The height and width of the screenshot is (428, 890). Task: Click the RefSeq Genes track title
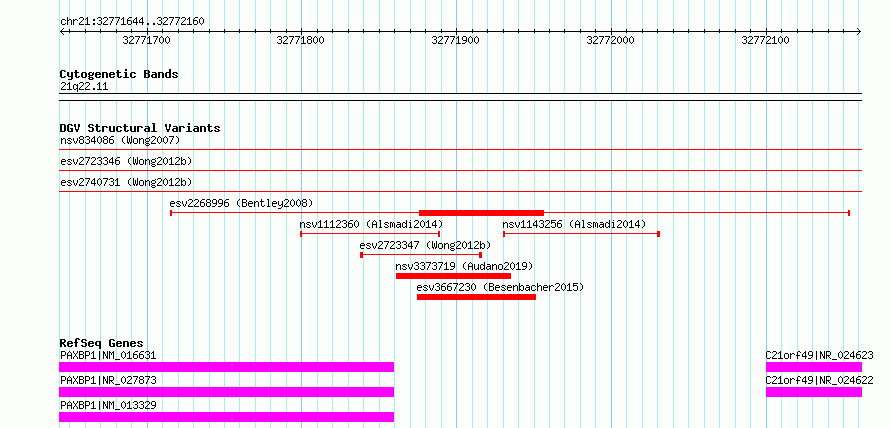point(102,343)
